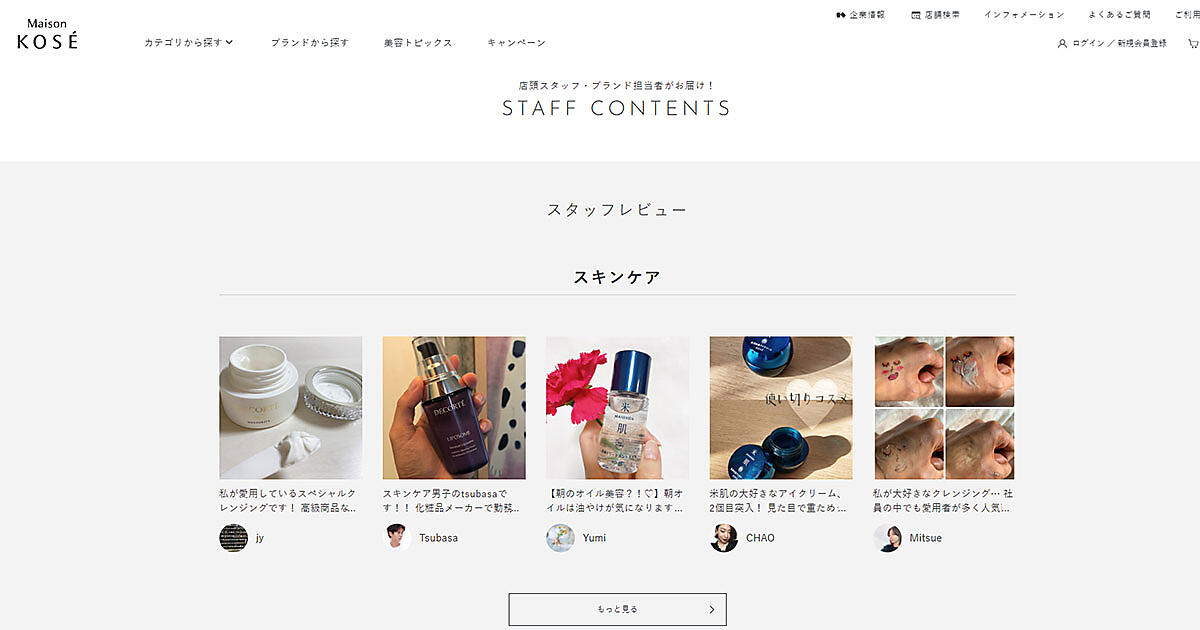This screenshot has width=1200, height=630.
Task: Open Tsubasa's profile avatar
Action: [397, 538]
